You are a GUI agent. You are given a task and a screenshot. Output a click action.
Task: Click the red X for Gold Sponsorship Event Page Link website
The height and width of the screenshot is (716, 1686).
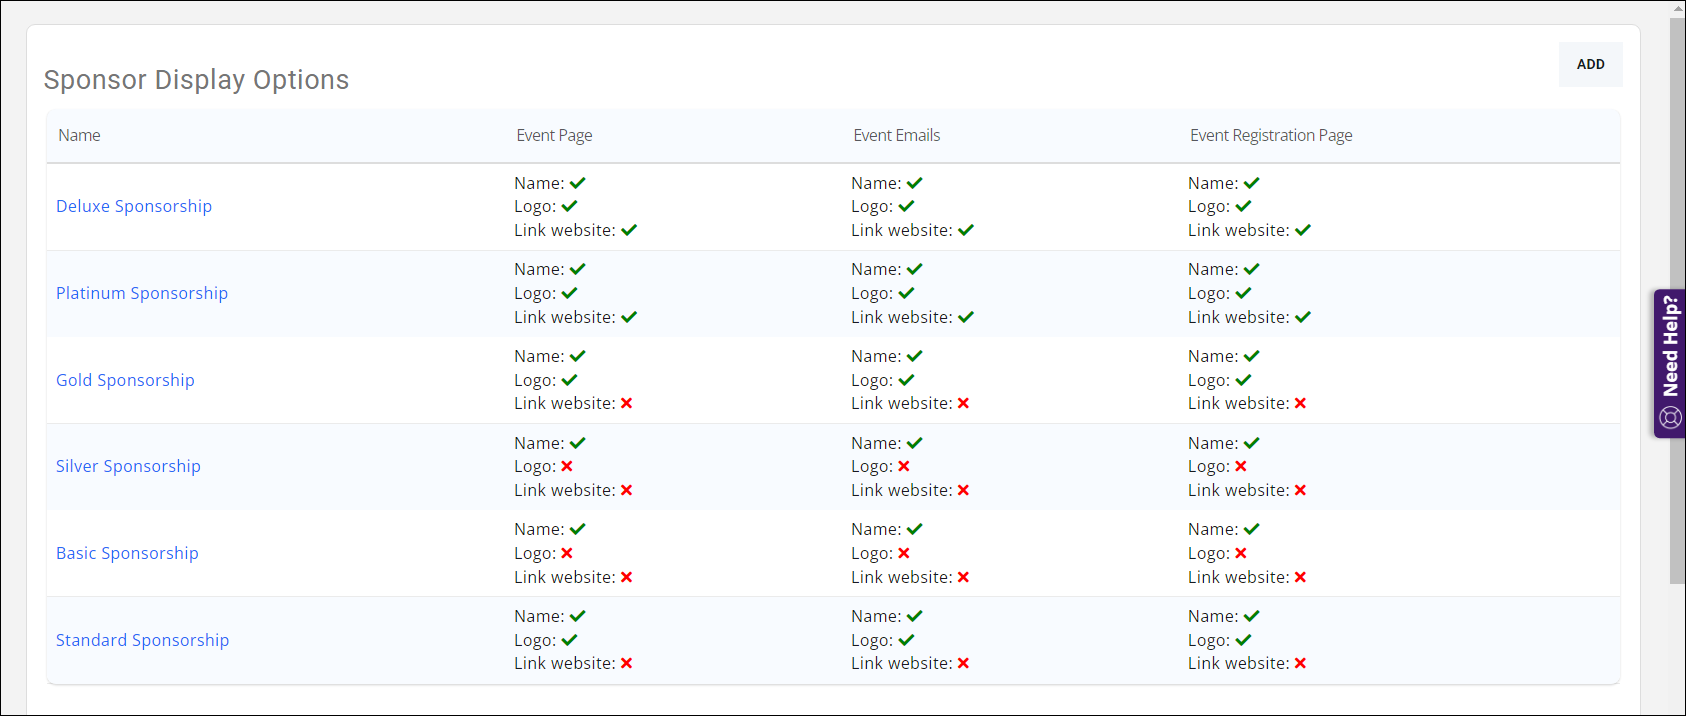pyautogui.click(x=628, y=403)
